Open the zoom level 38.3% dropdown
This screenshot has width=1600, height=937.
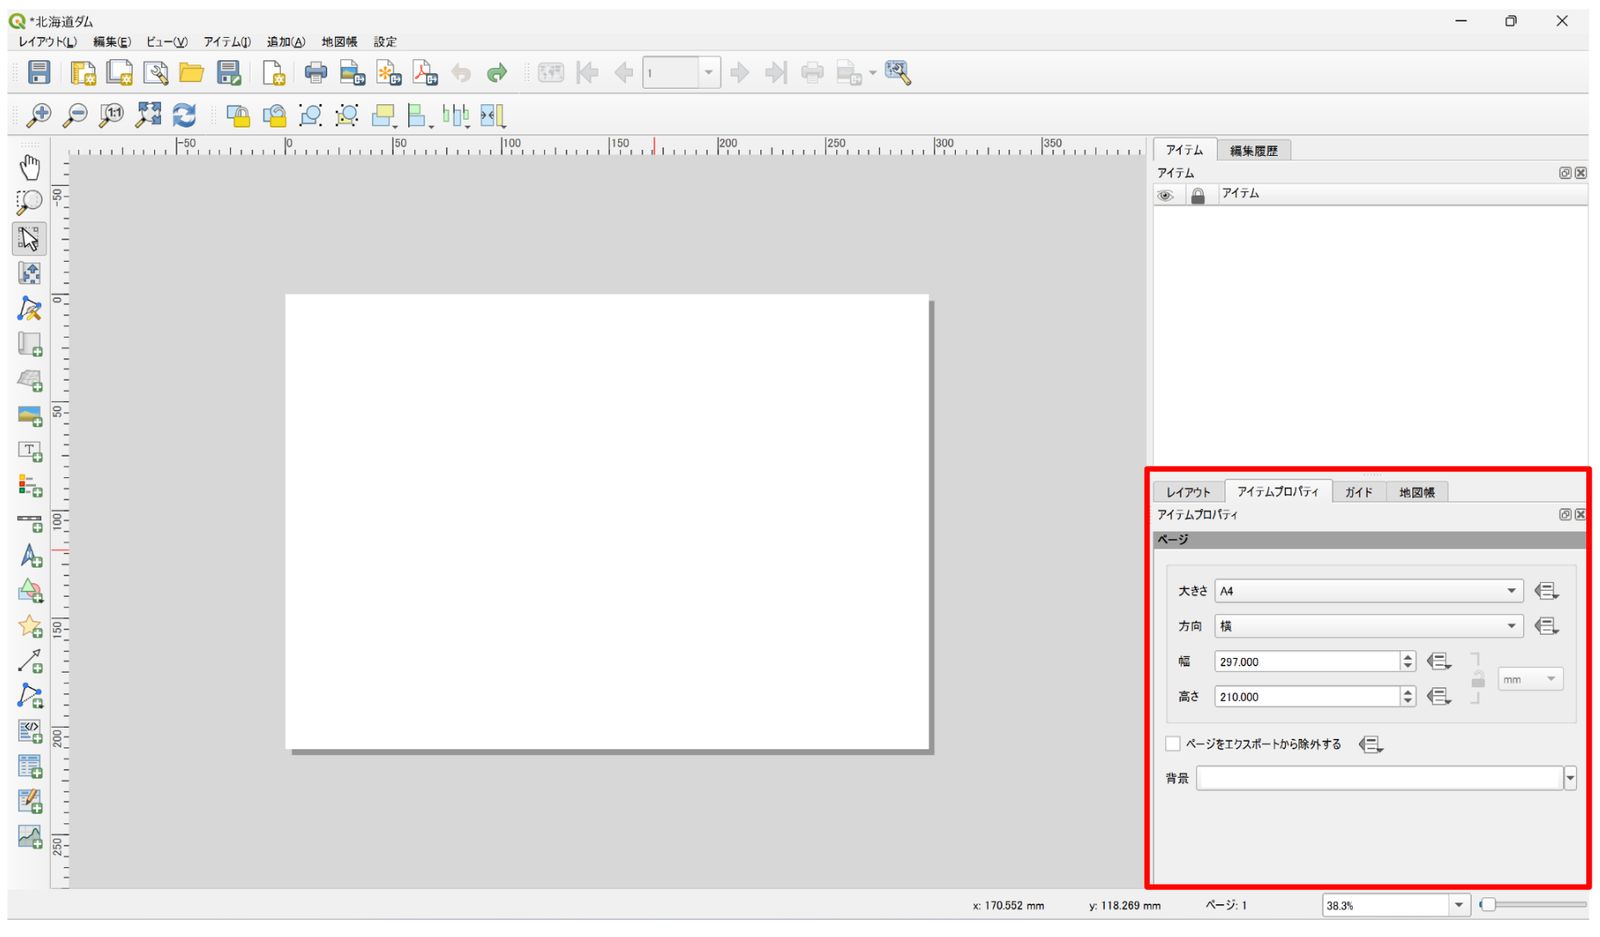pos(1458,905)
